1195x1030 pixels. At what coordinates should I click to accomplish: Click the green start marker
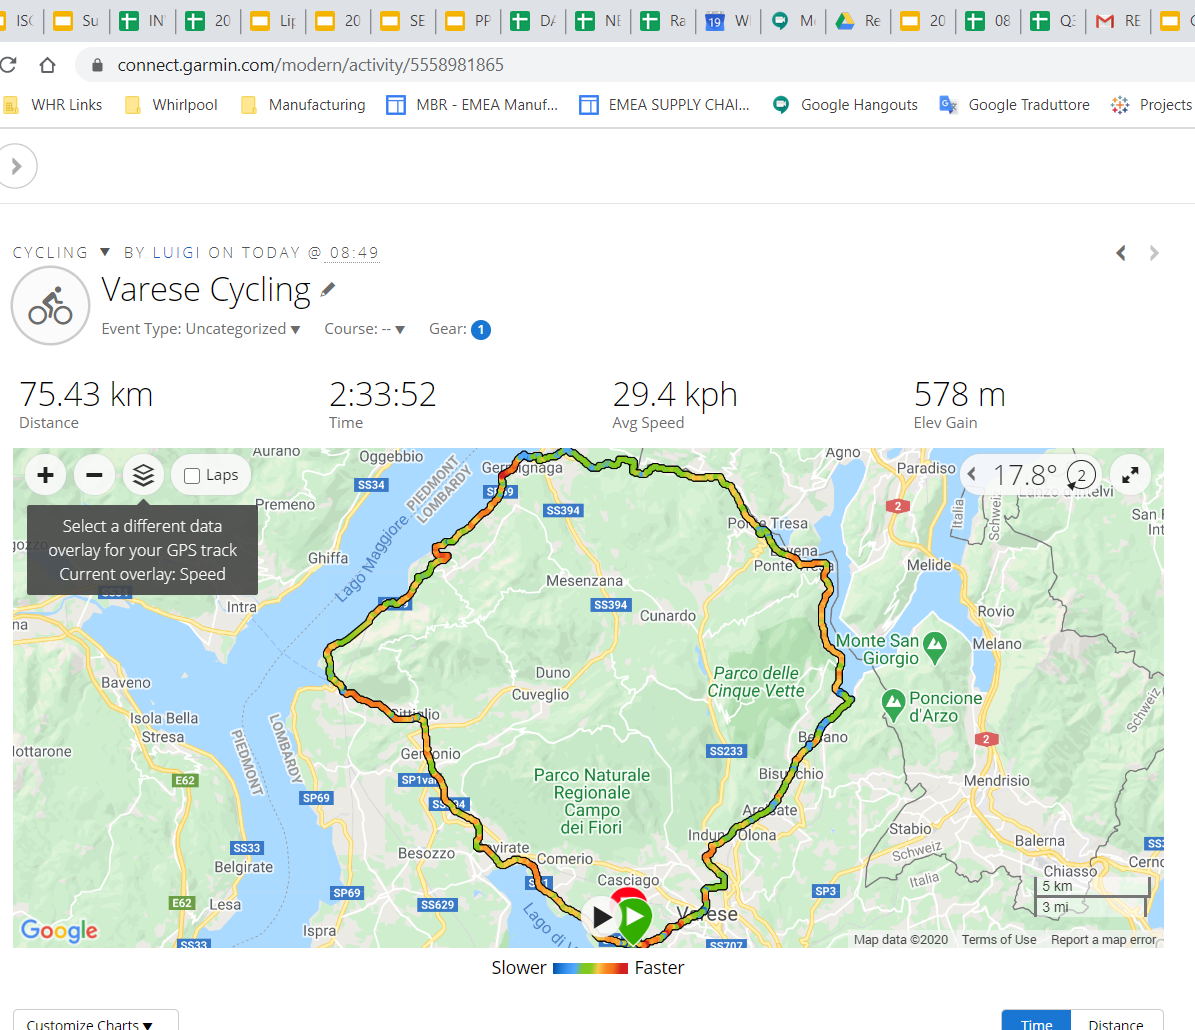(634, 918)
